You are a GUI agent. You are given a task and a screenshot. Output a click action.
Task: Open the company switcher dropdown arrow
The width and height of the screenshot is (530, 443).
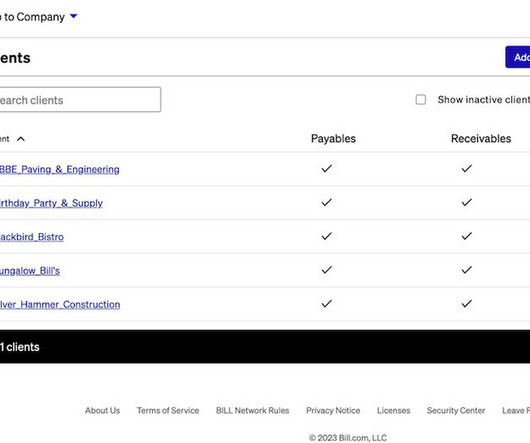(73, 16)
